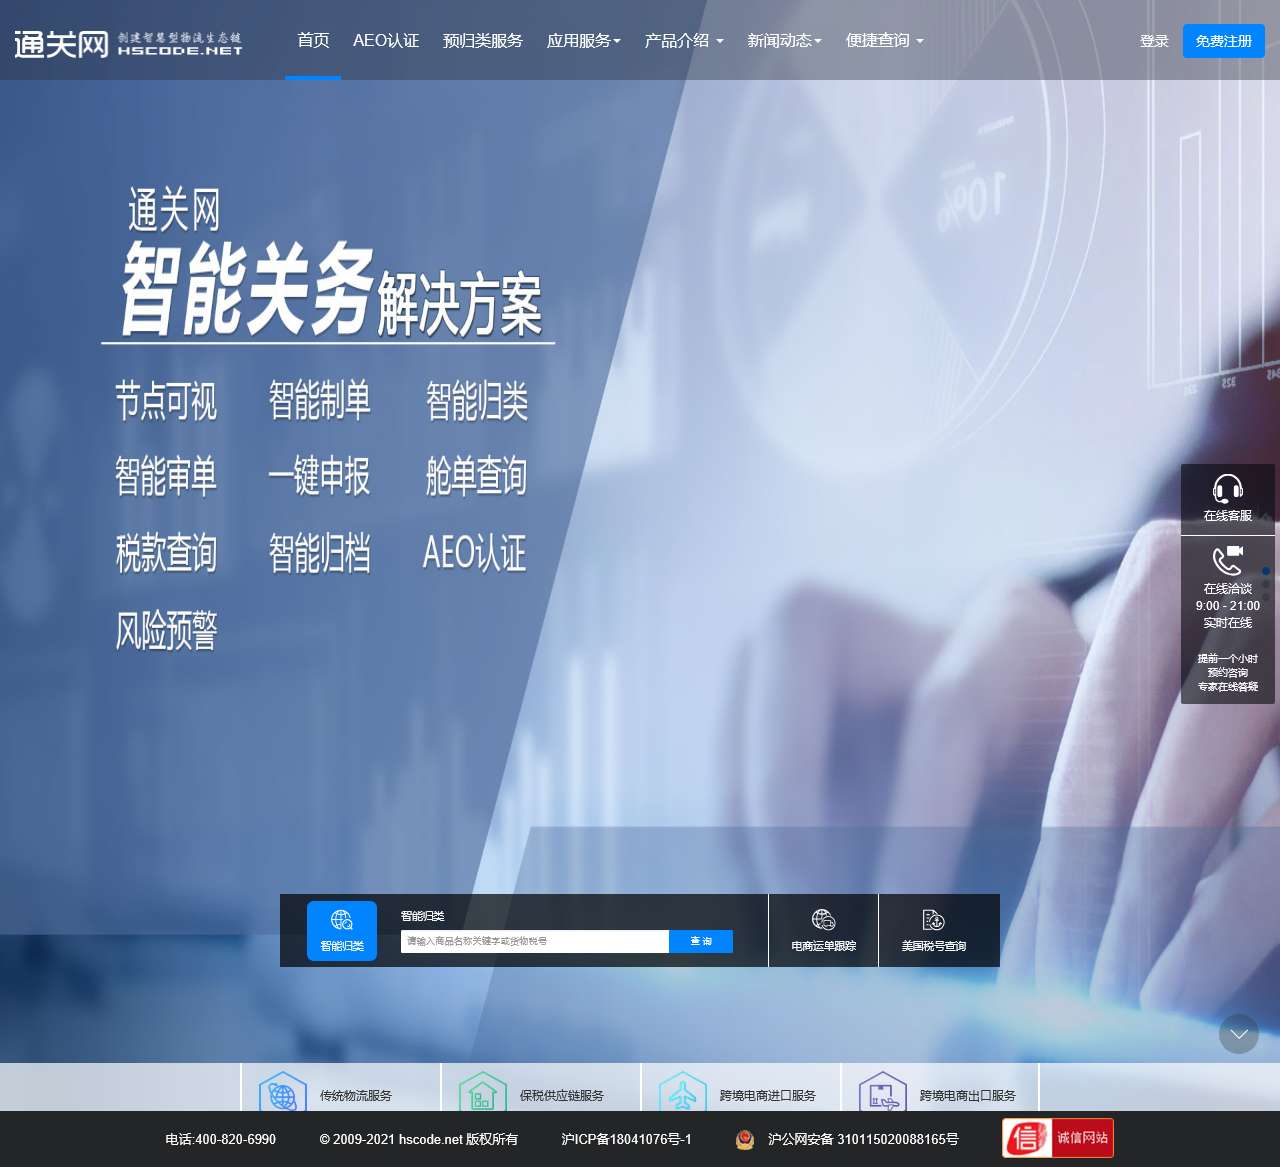The image size is (1280, 1167).
Task: Select the top blue carousel indicator dot
Action: pyautogui.click(x=1266, y=571)
